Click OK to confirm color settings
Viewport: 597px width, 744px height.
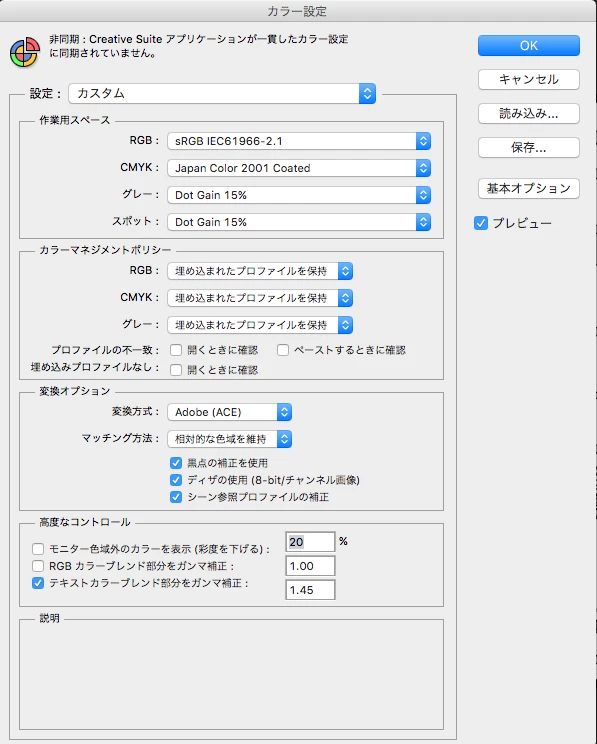click(x=529, y=46)
